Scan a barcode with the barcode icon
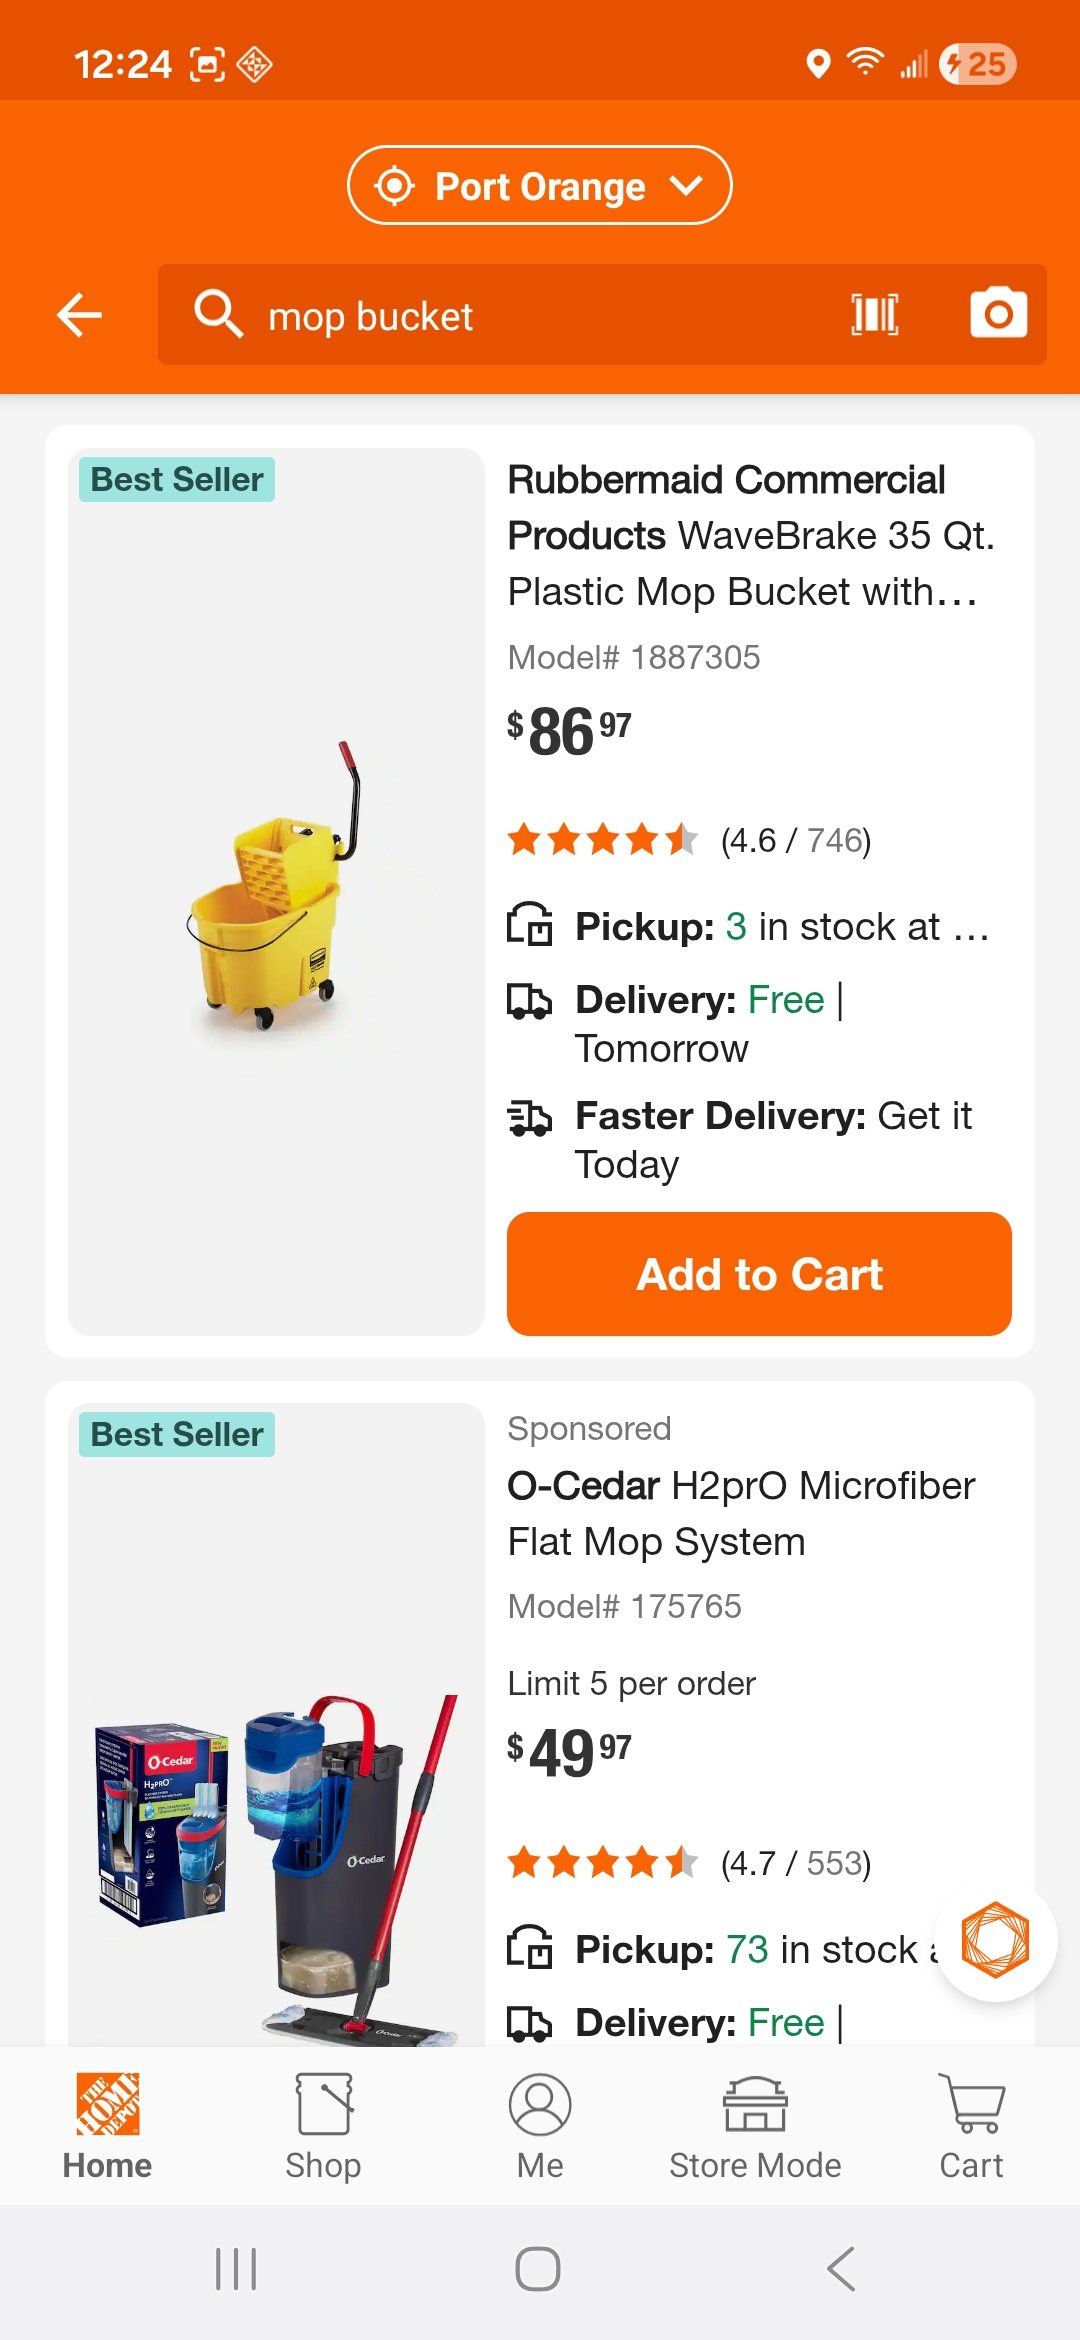 point(874,315)
